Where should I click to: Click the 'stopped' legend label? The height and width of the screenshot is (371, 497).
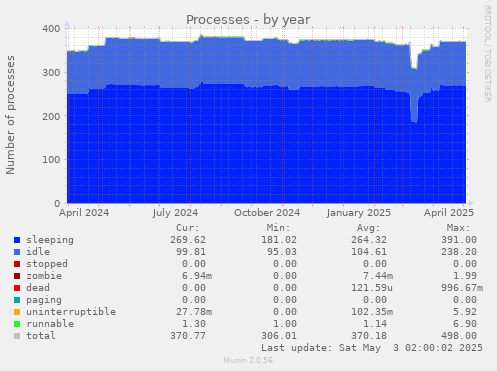pos(47,264)
